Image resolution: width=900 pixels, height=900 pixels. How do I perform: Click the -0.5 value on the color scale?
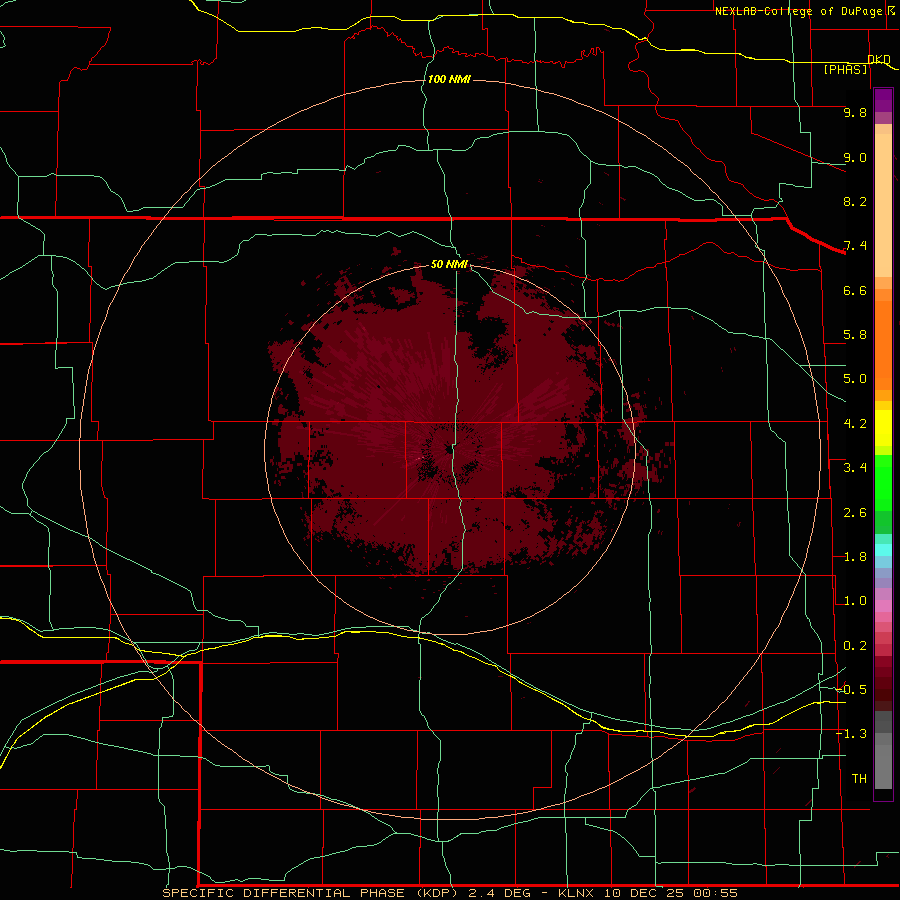coord(851,690)
